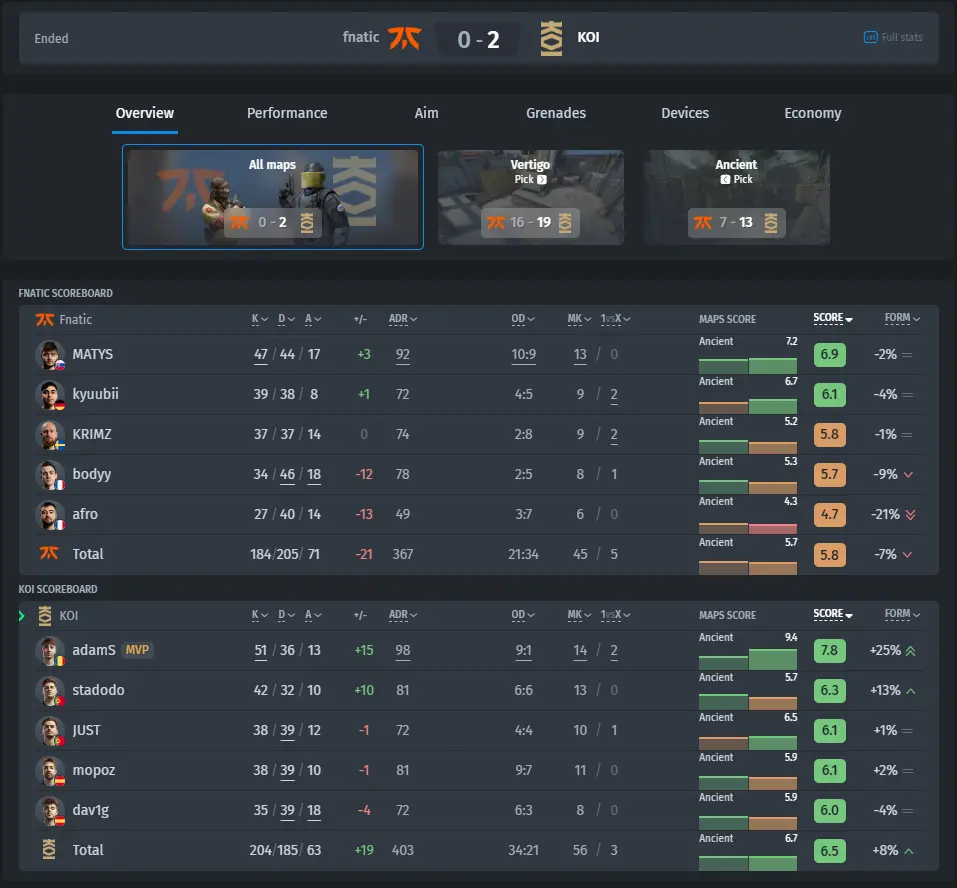Sort the Fnatic scoreboard by ADR
957x888 pixels.
coord(403,319)
